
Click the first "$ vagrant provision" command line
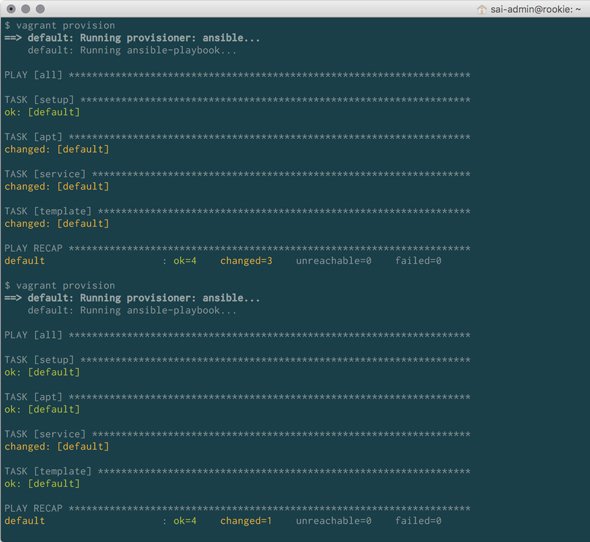60,25
